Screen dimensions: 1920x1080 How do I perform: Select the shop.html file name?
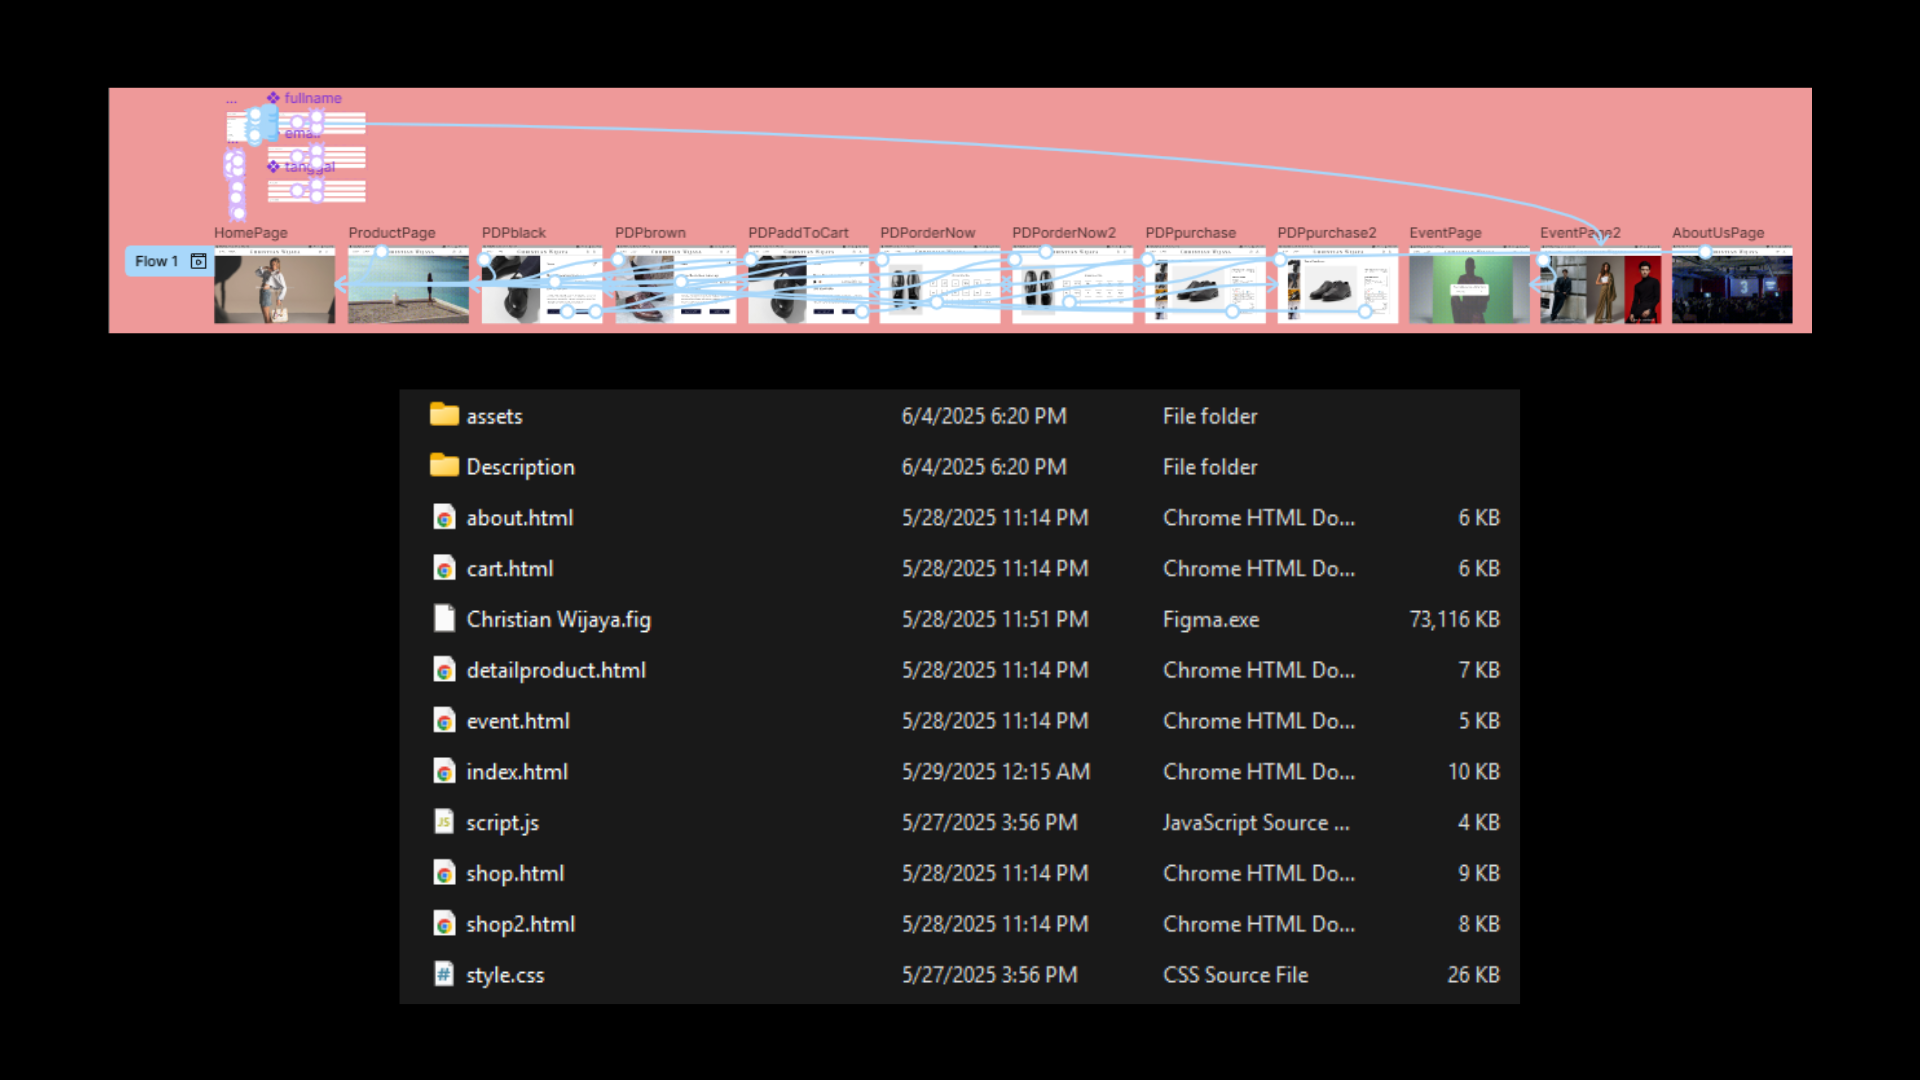click(x=515, y=873)
